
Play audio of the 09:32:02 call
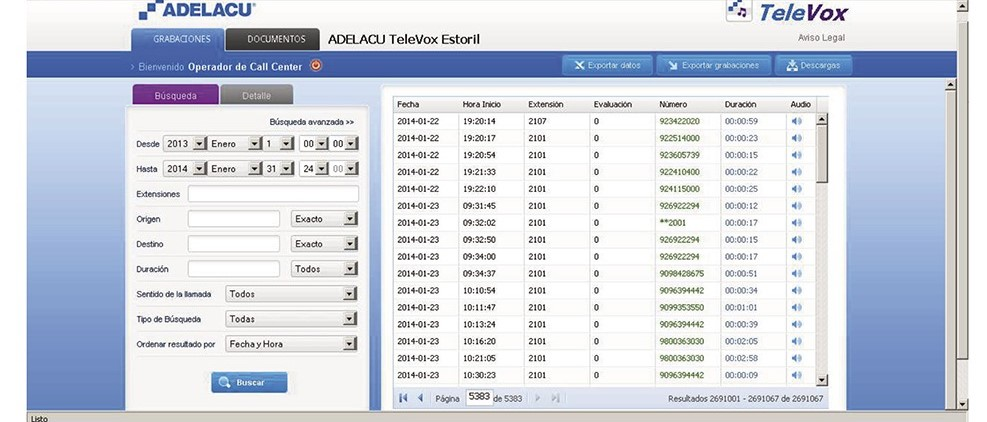coord(796,223)
